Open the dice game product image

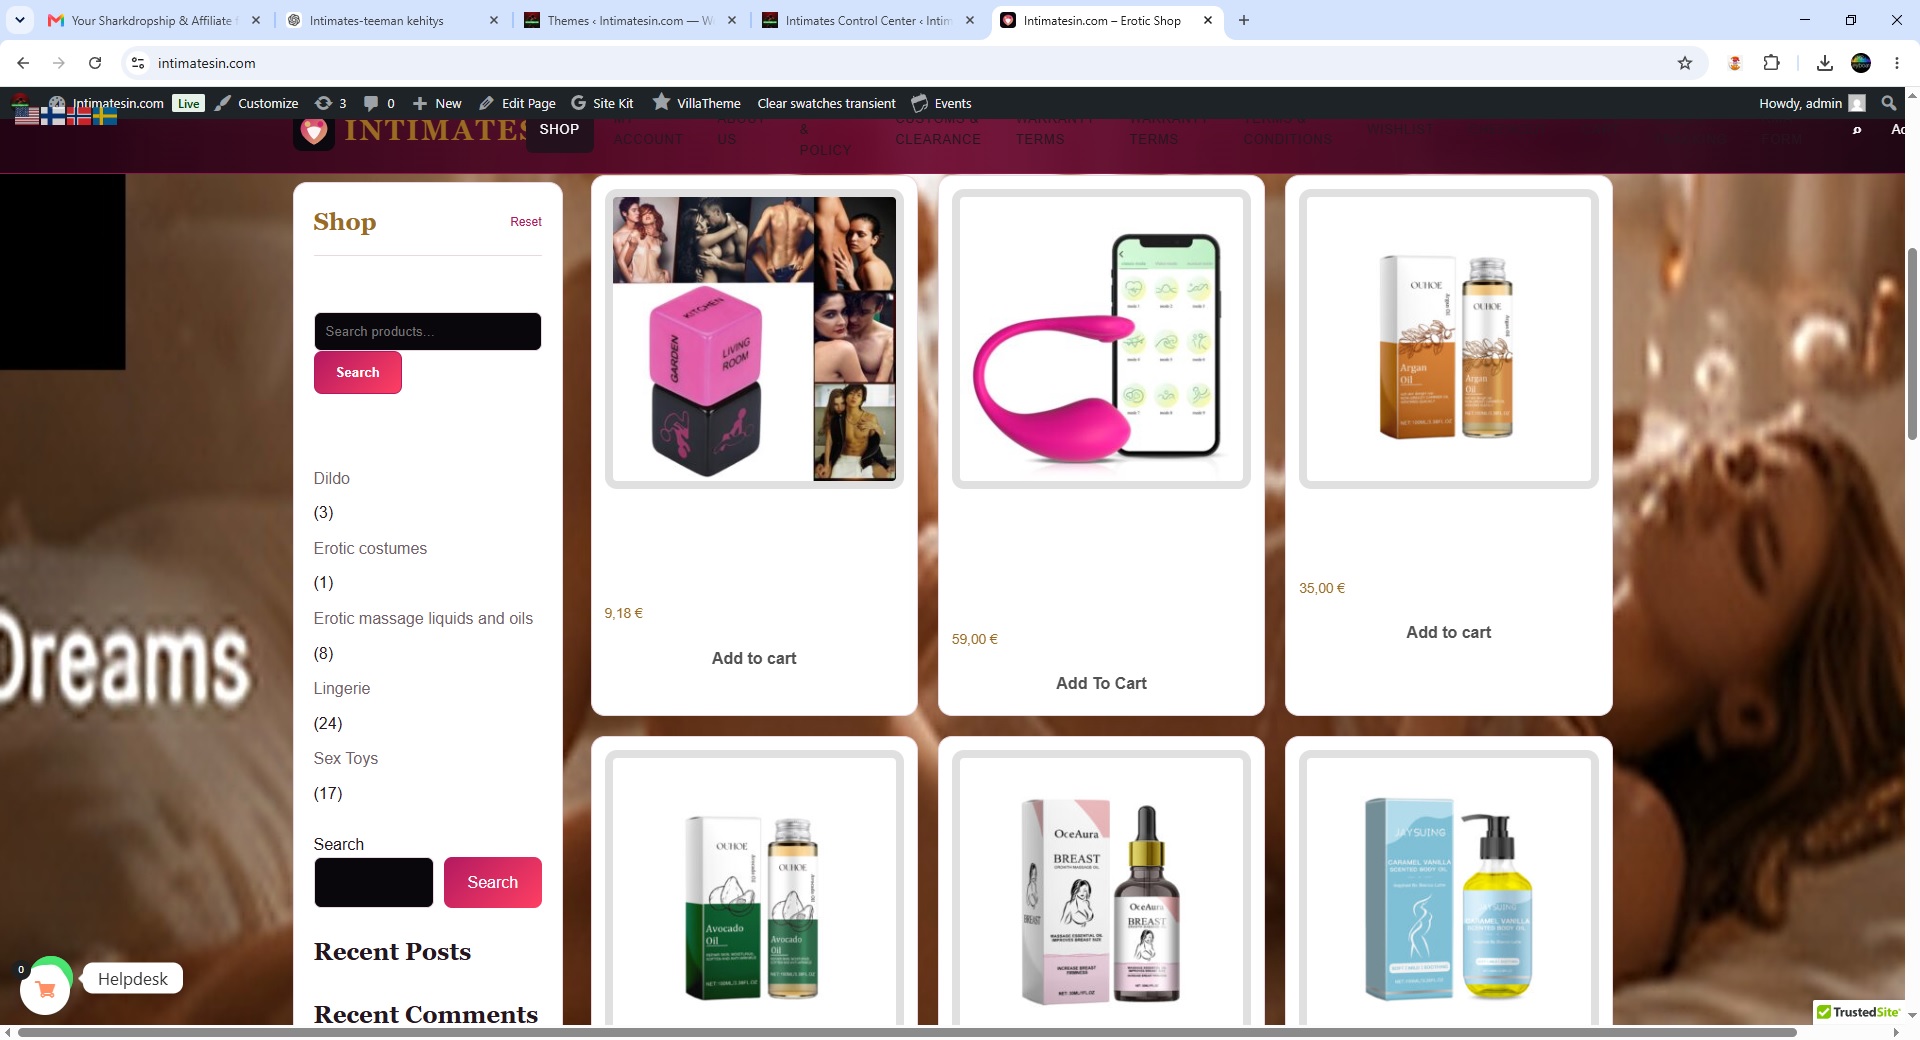pyautogui.click(x=754, y=339)
